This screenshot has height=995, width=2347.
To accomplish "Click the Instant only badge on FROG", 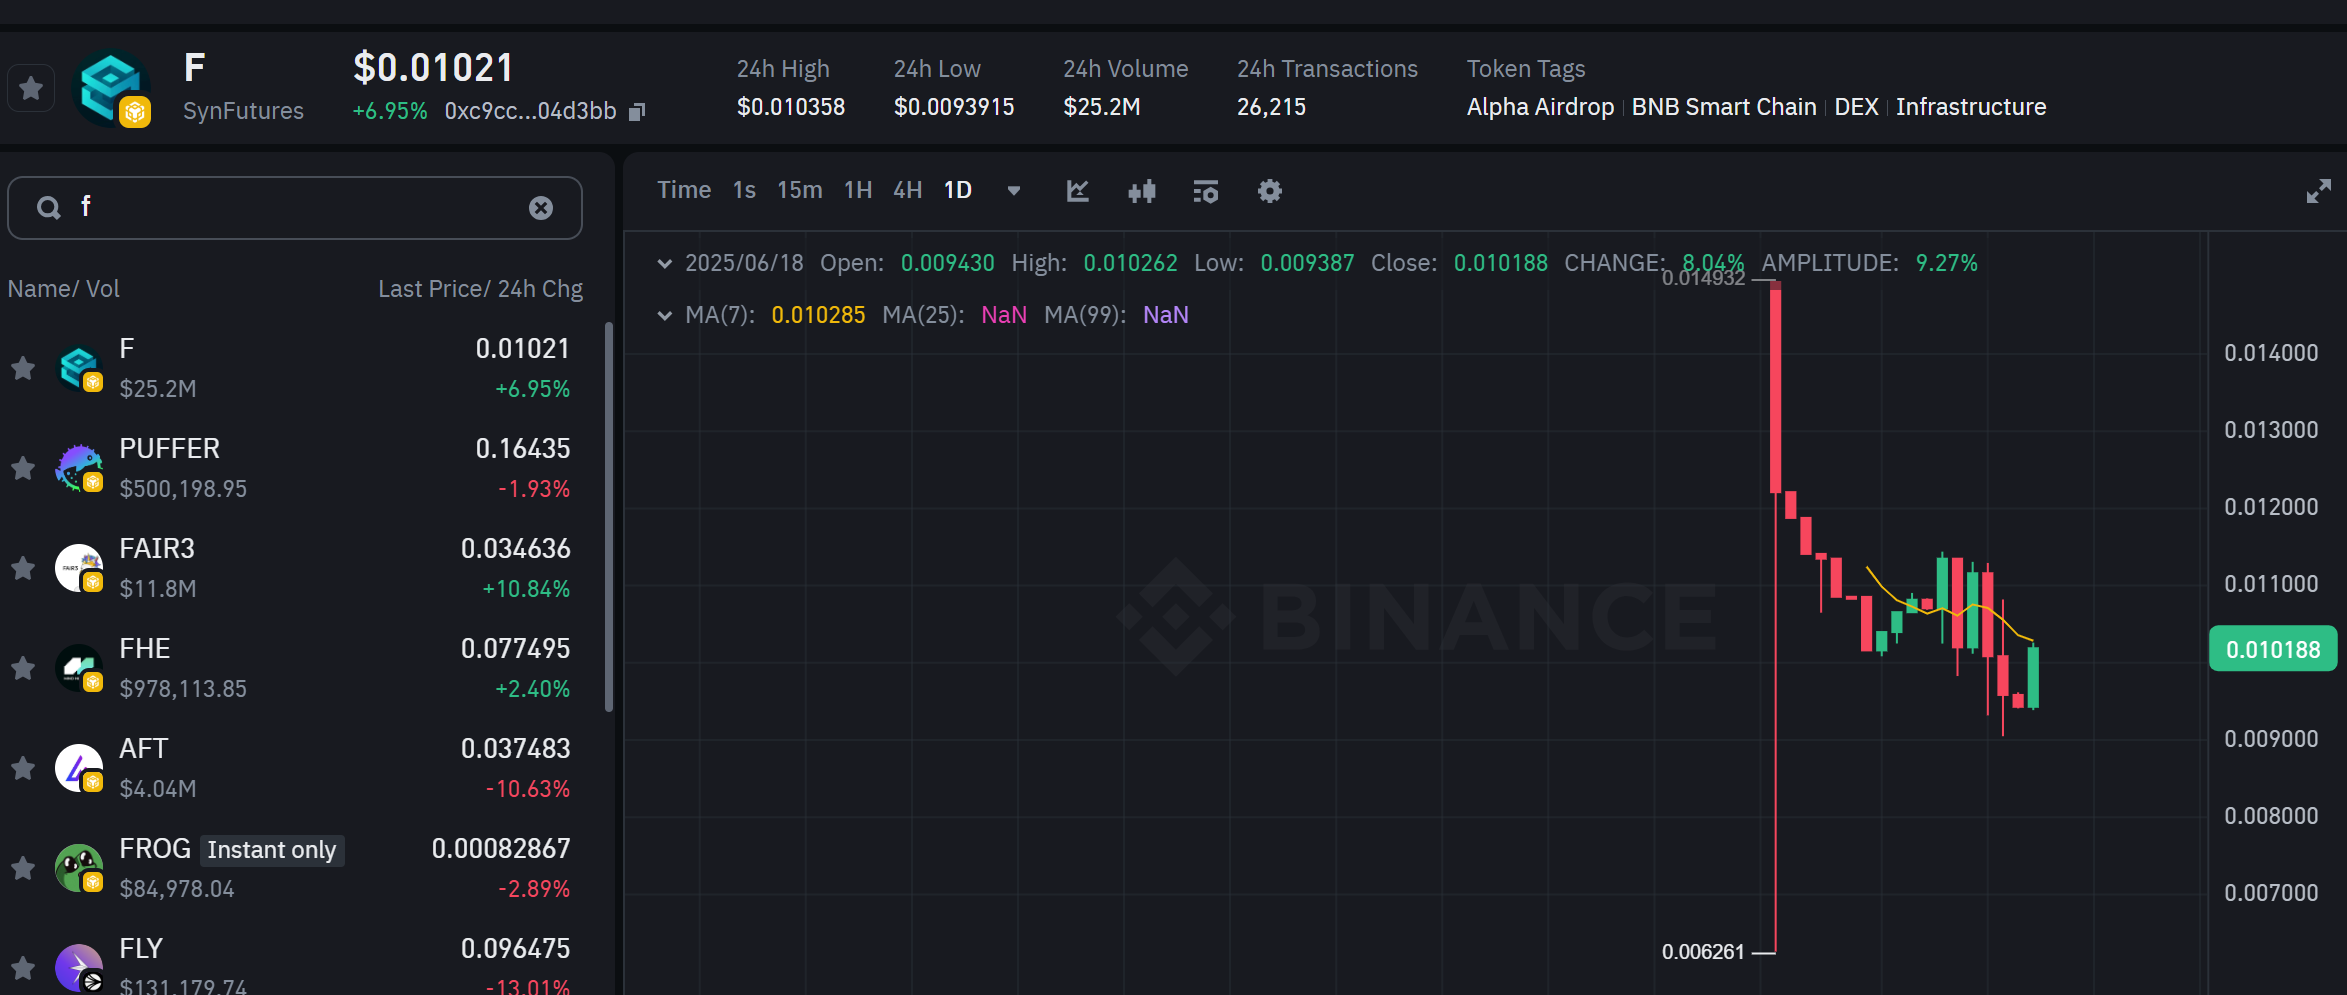I will (272, 850).
